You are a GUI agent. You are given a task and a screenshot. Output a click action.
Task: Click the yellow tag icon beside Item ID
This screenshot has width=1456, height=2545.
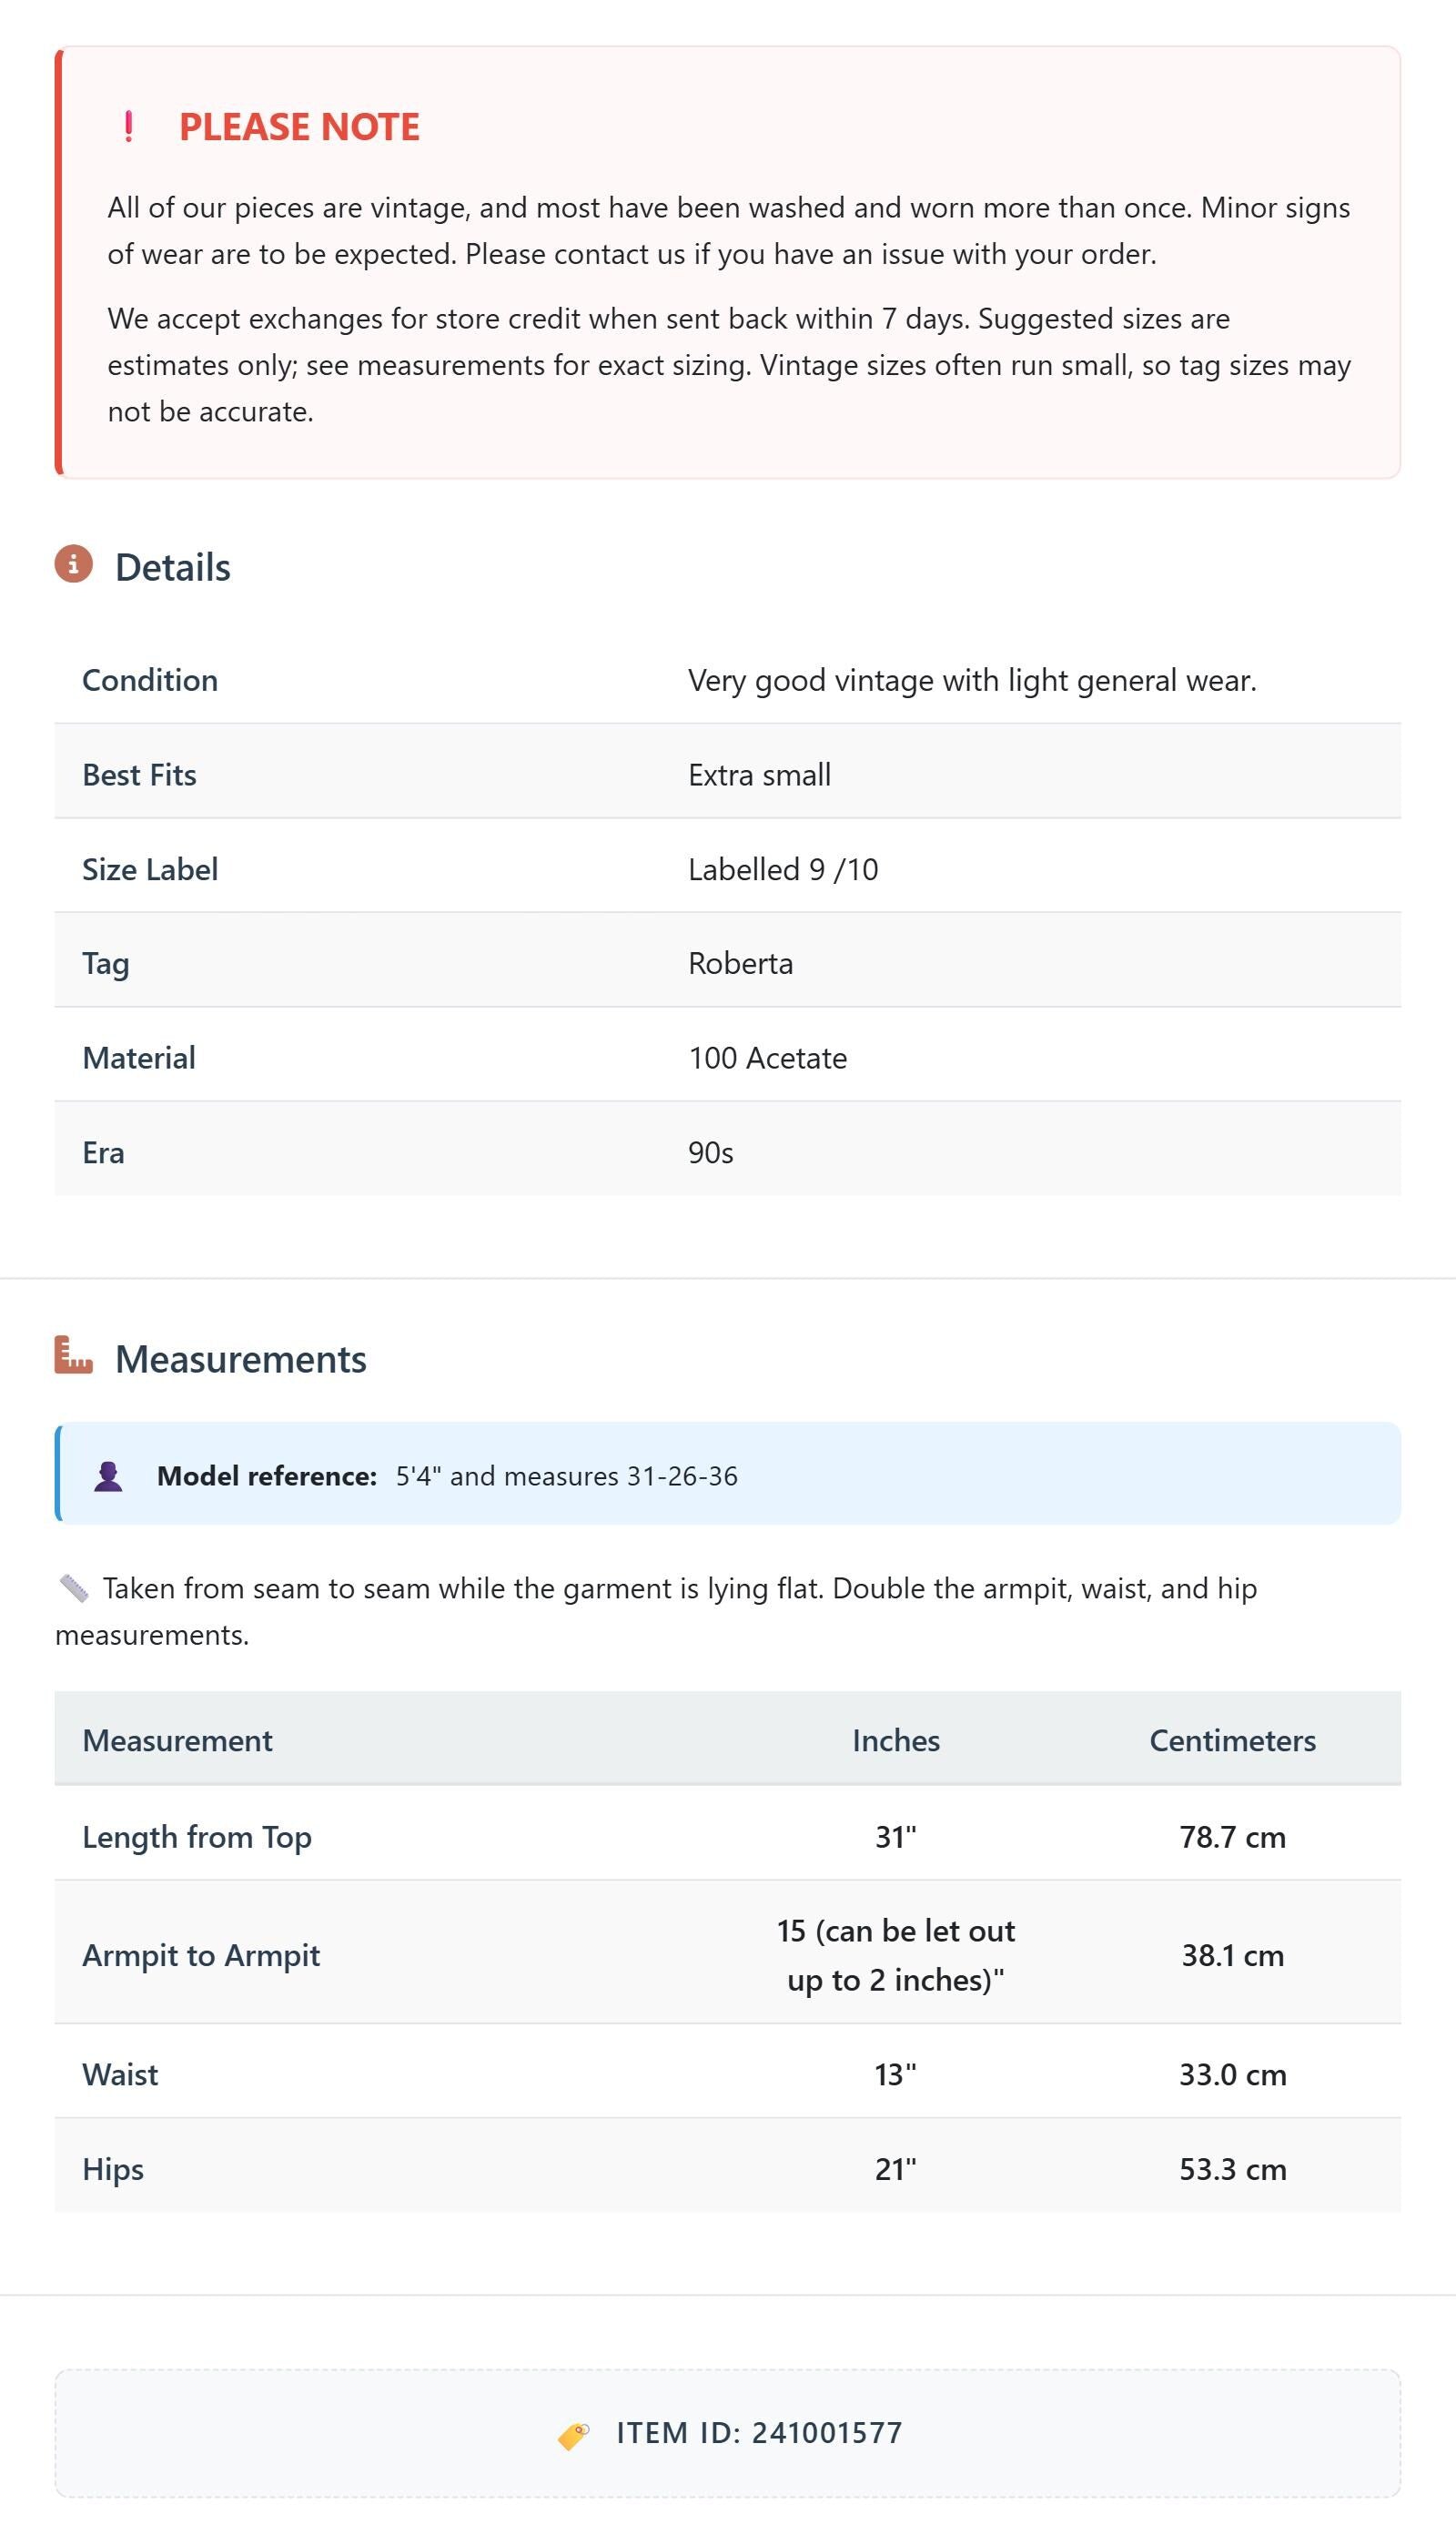coord(573,2434)
